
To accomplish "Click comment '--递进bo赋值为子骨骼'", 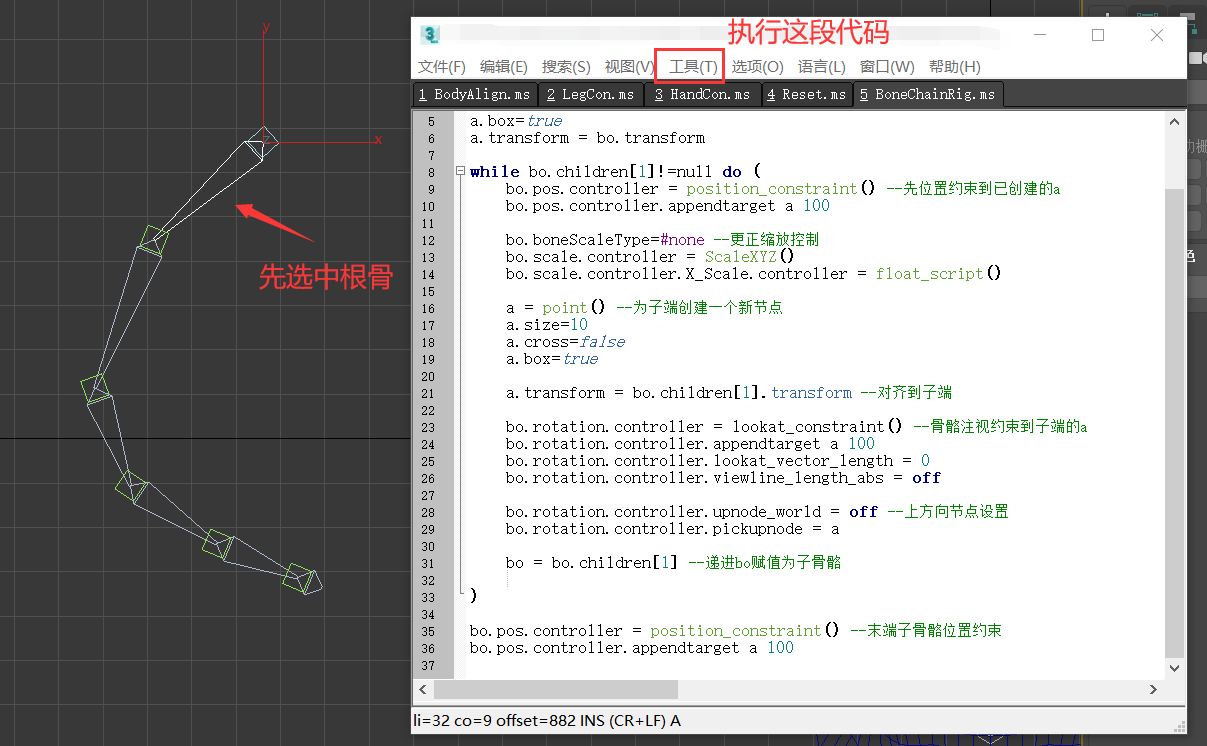I will click(765, 563).
